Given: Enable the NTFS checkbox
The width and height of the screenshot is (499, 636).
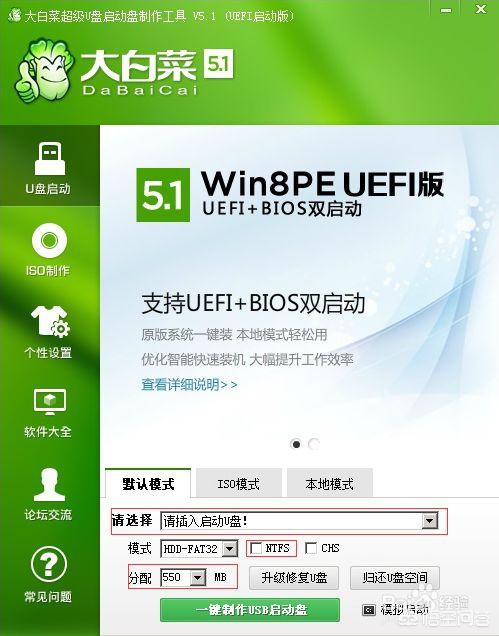Looking at the screenshot, I should click(256, 548).
